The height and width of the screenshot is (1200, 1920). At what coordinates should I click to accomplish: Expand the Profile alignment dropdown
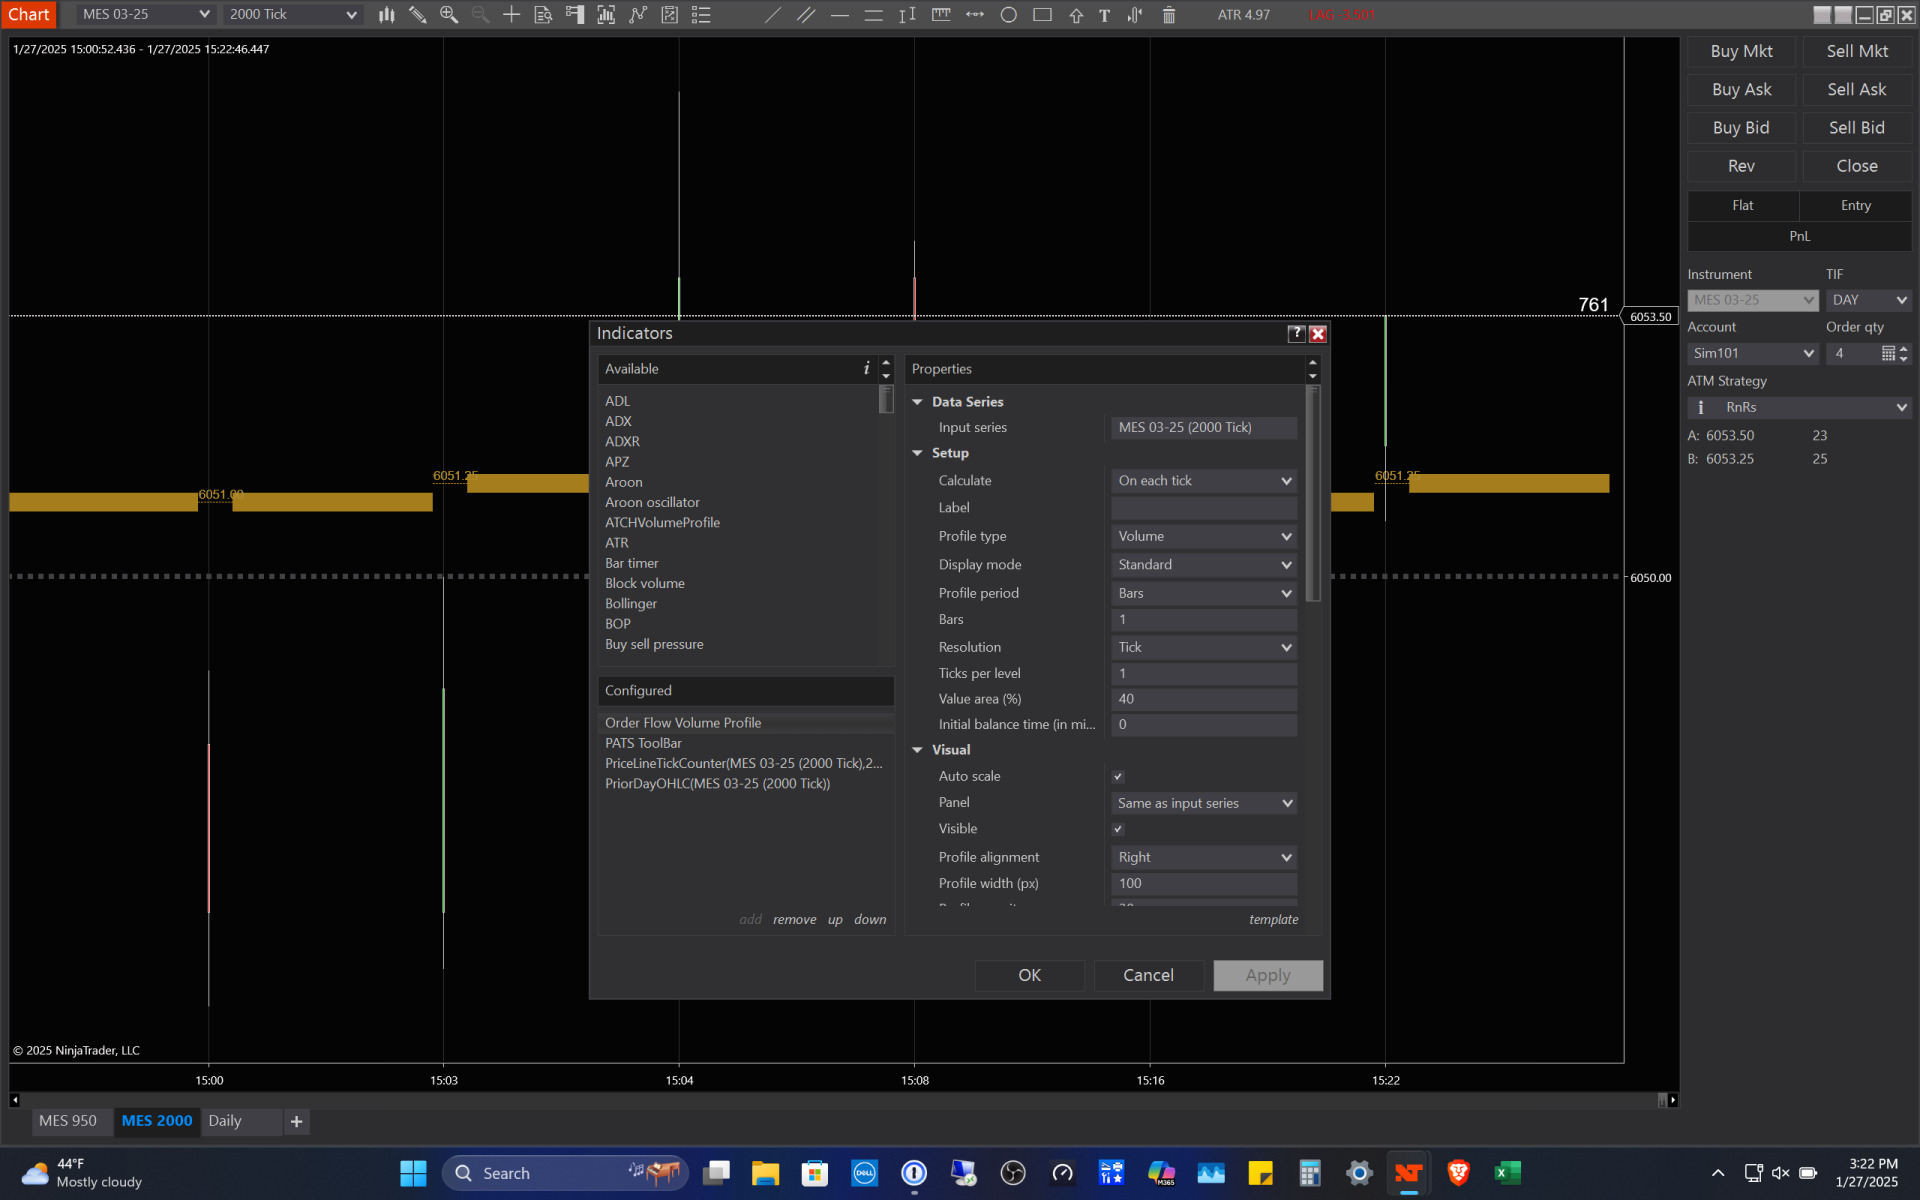(1204, 857)
